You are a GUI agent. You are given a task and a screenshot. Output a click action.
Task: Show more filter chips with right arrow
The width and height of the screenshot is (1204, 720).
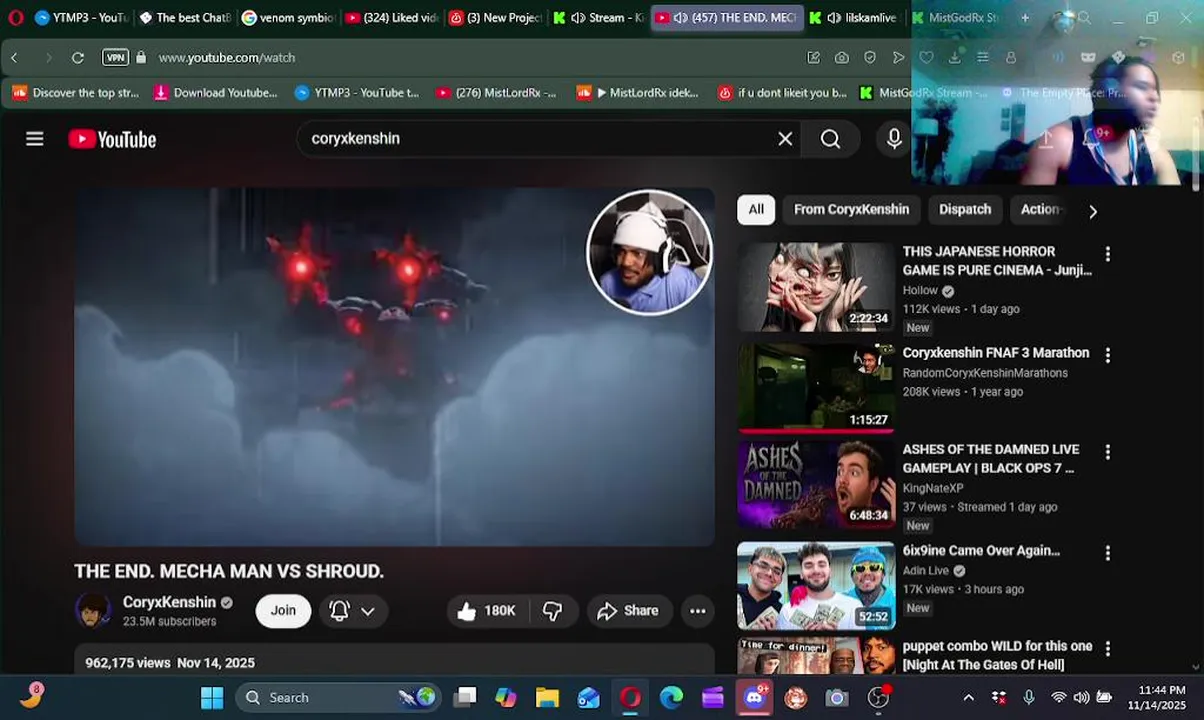(1092, 211)
